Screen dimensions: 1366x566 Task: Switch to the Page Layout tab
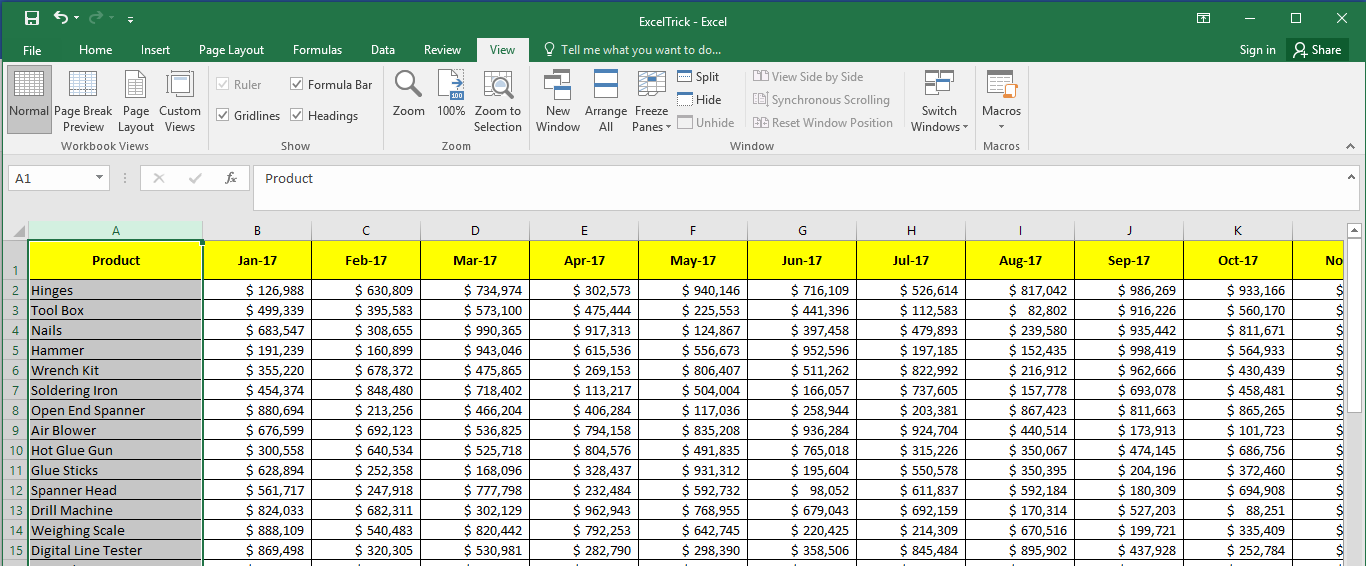click(231, 50)
